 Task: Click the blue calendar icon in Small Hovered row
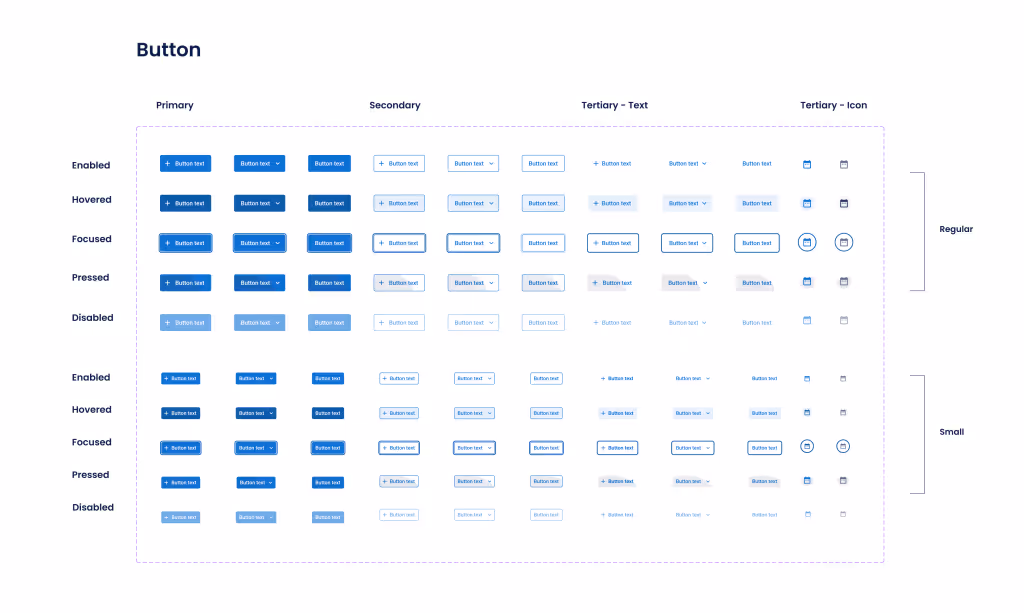point(807,413)
